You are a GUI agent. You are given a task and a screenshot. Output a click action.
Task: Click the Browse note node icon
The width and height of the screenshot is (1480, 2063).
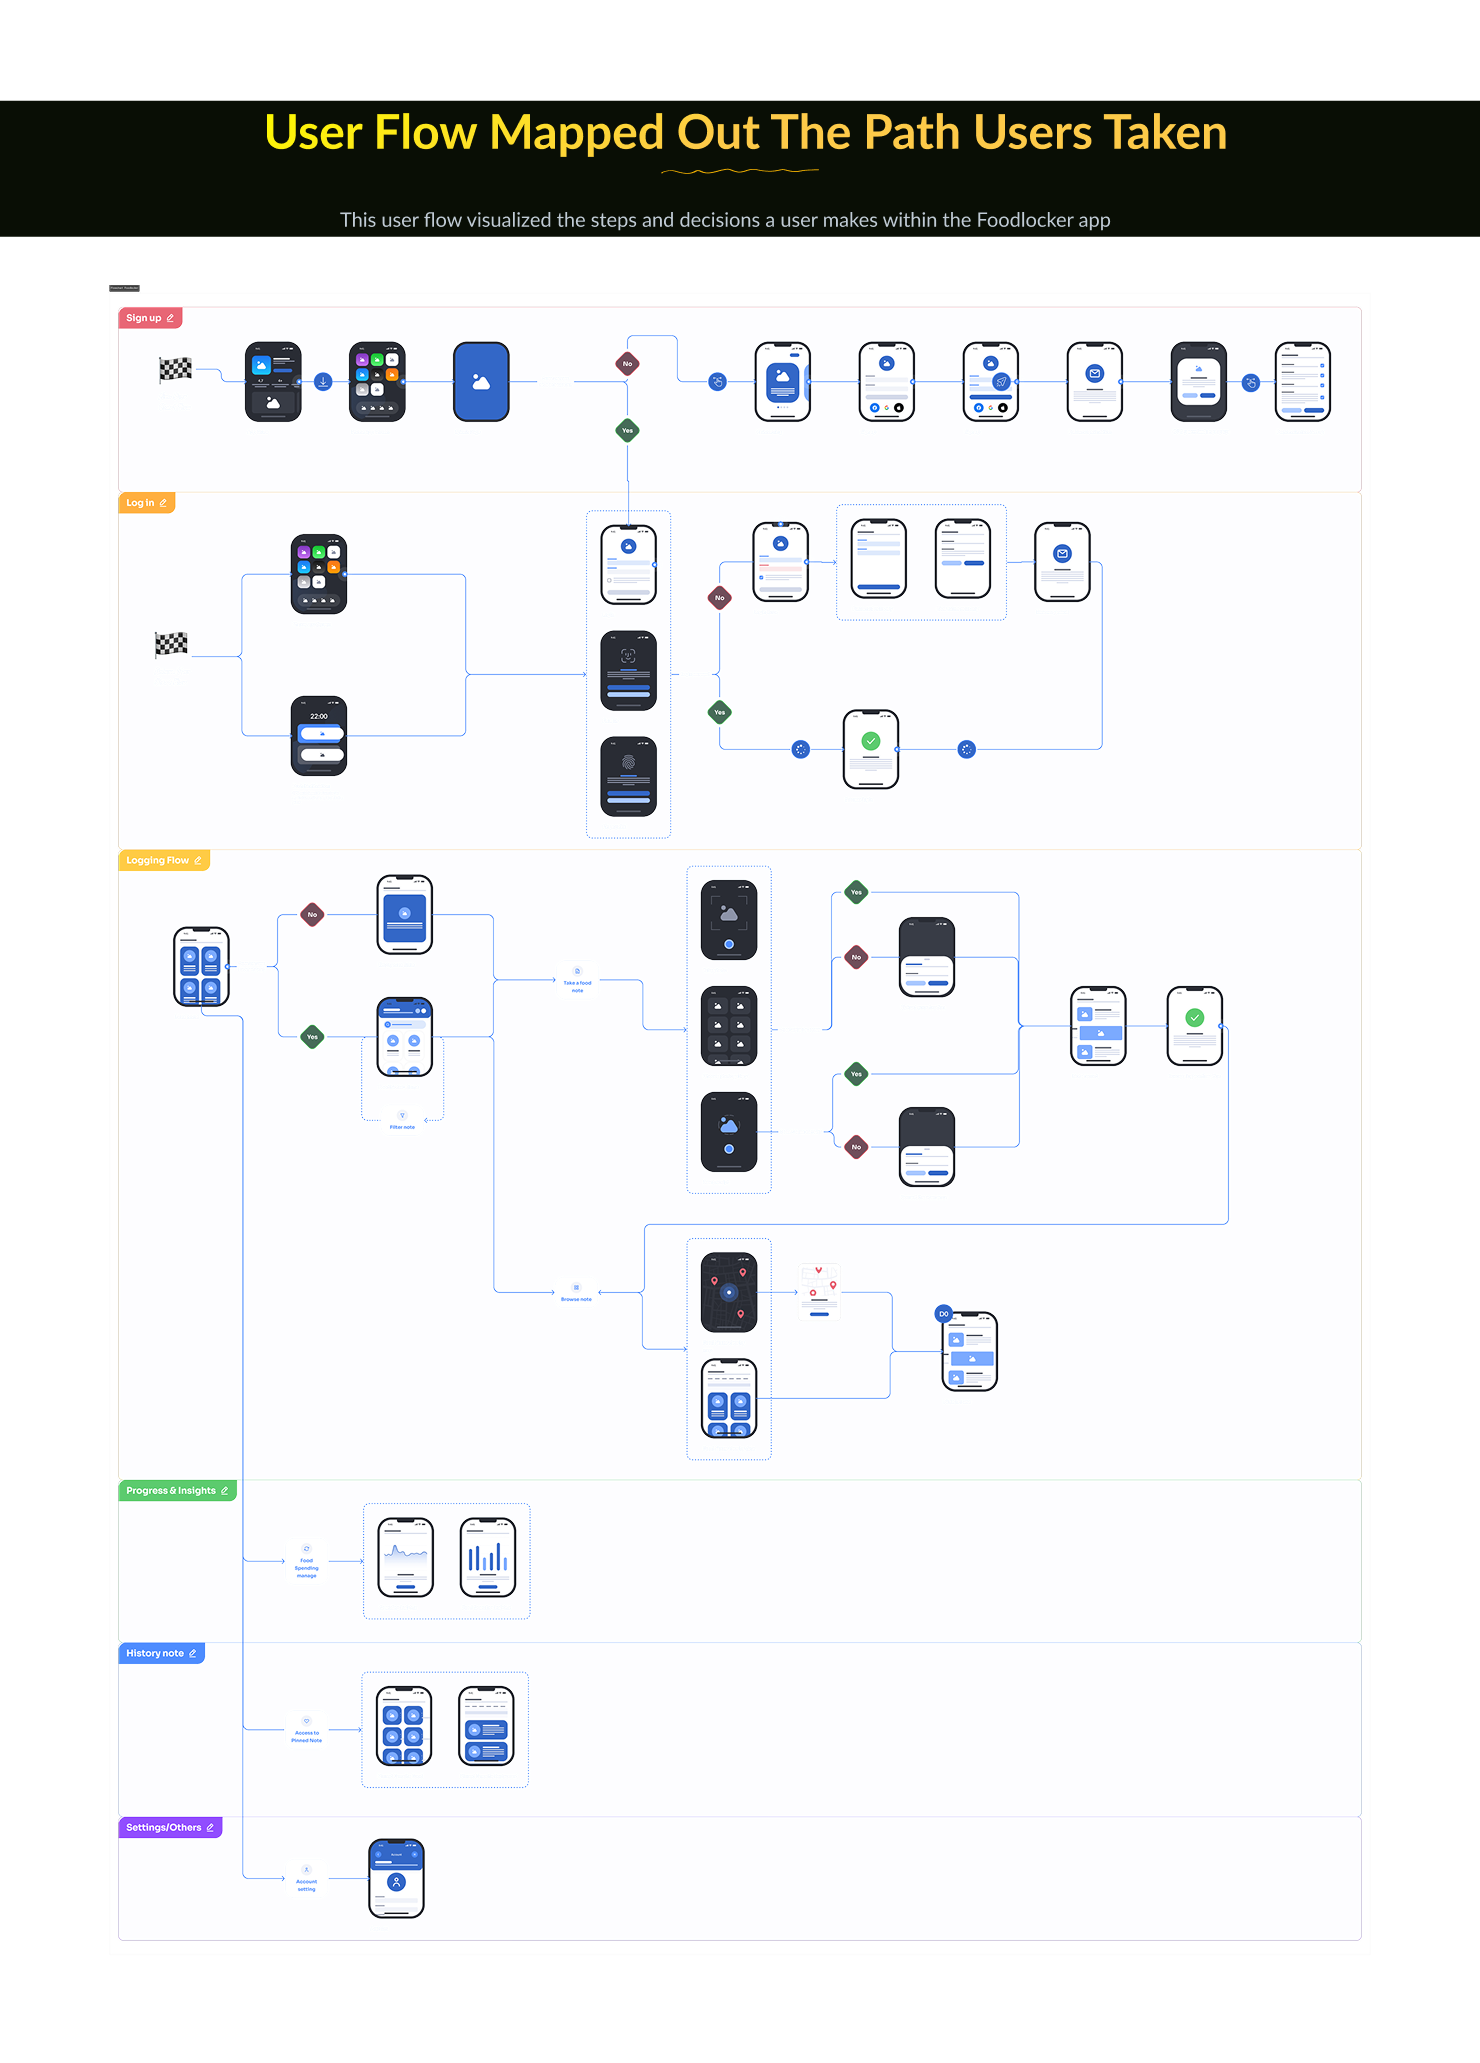click(x=576, y=1287)
